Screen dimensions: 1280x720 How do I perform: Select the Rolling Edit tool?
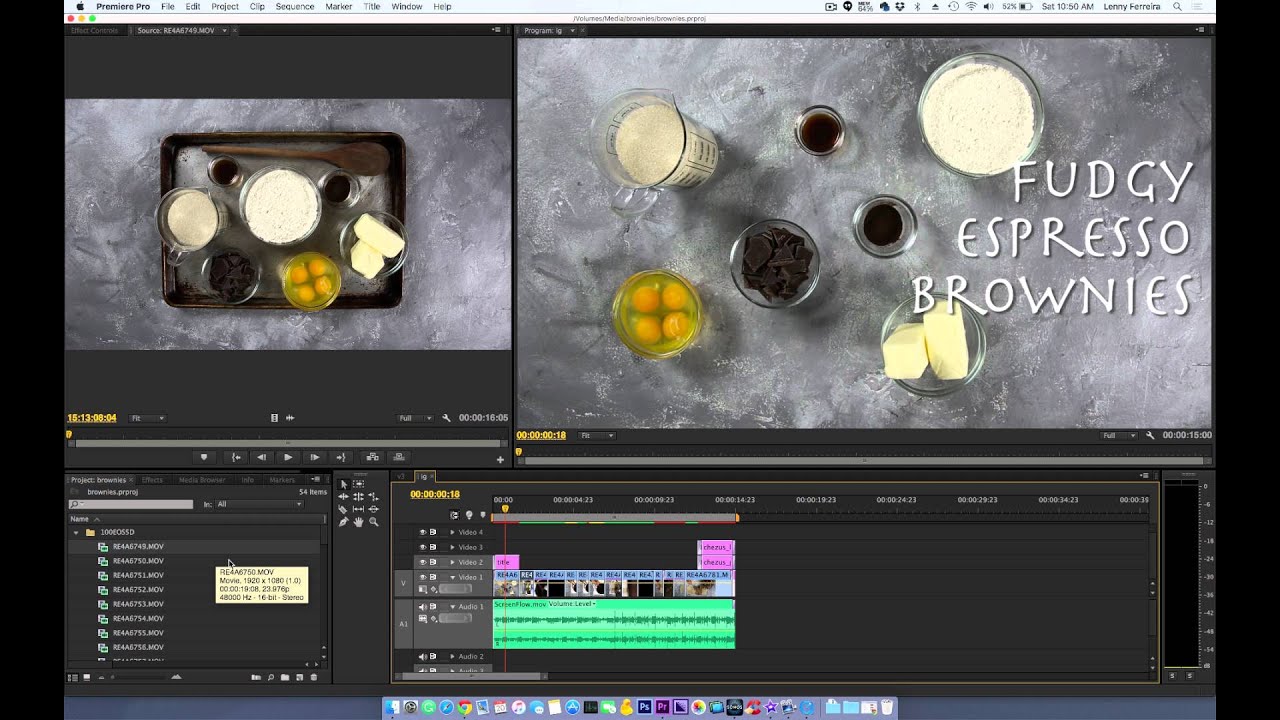point(358,497)
